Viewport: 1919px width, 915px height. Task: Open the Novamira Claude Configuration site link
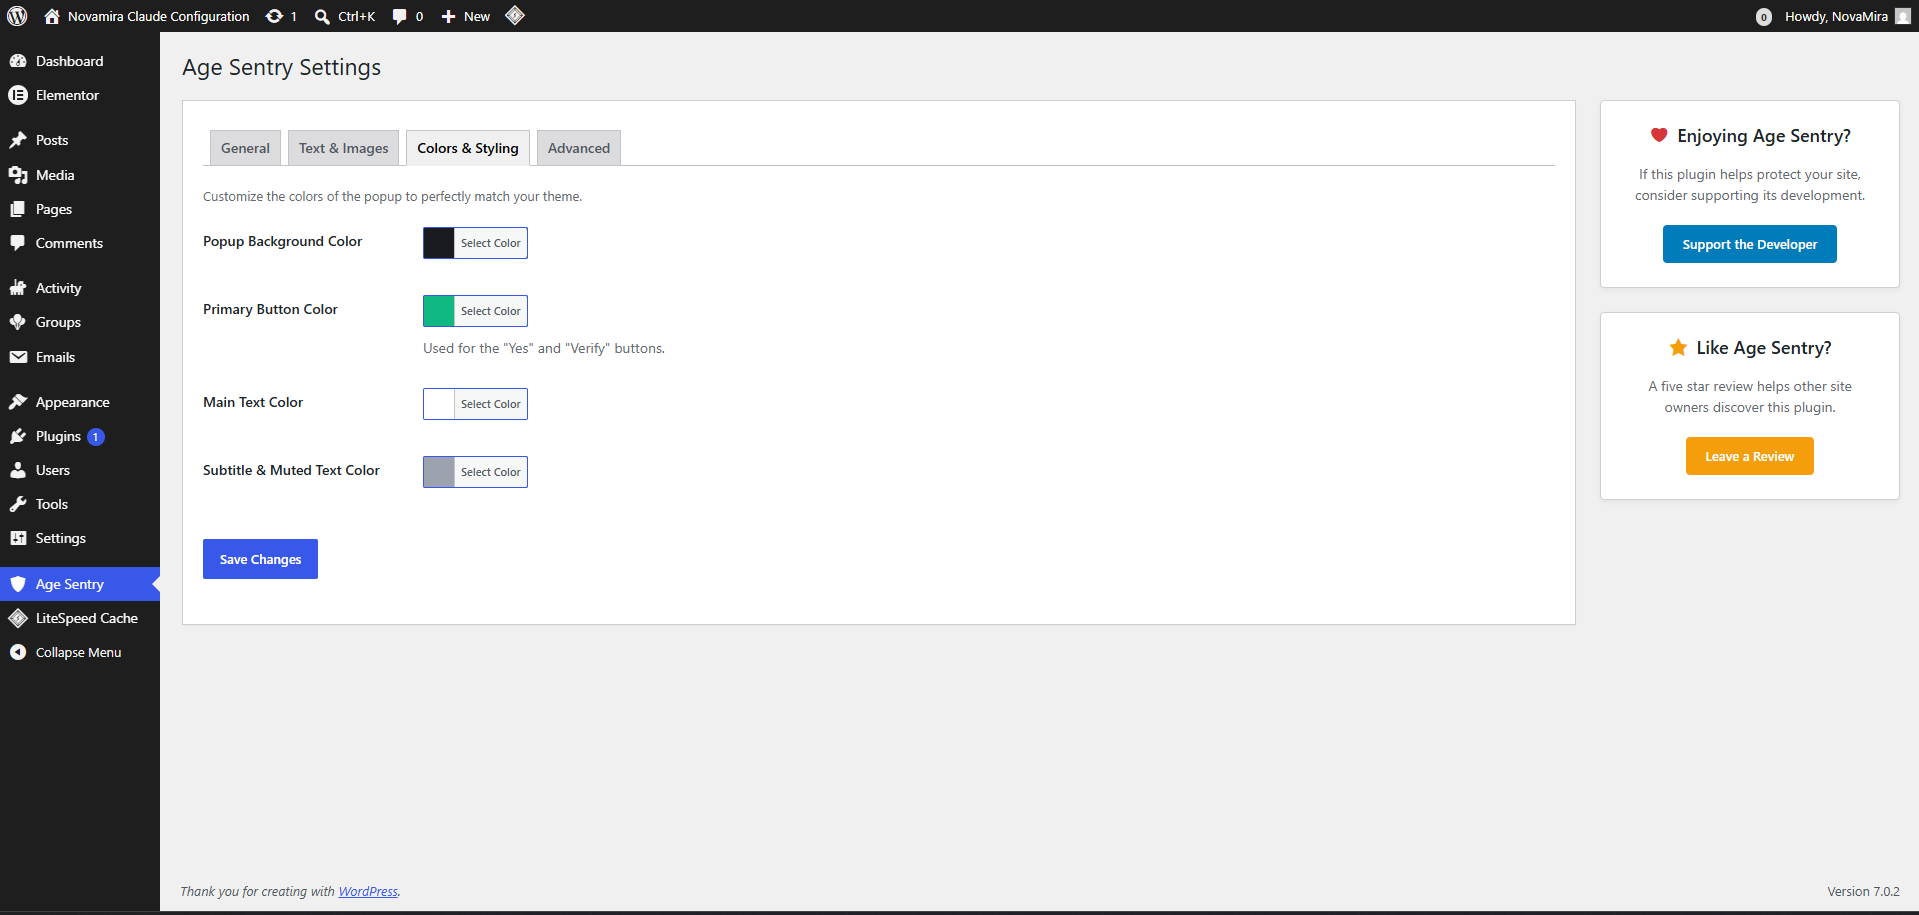[147, 16]
